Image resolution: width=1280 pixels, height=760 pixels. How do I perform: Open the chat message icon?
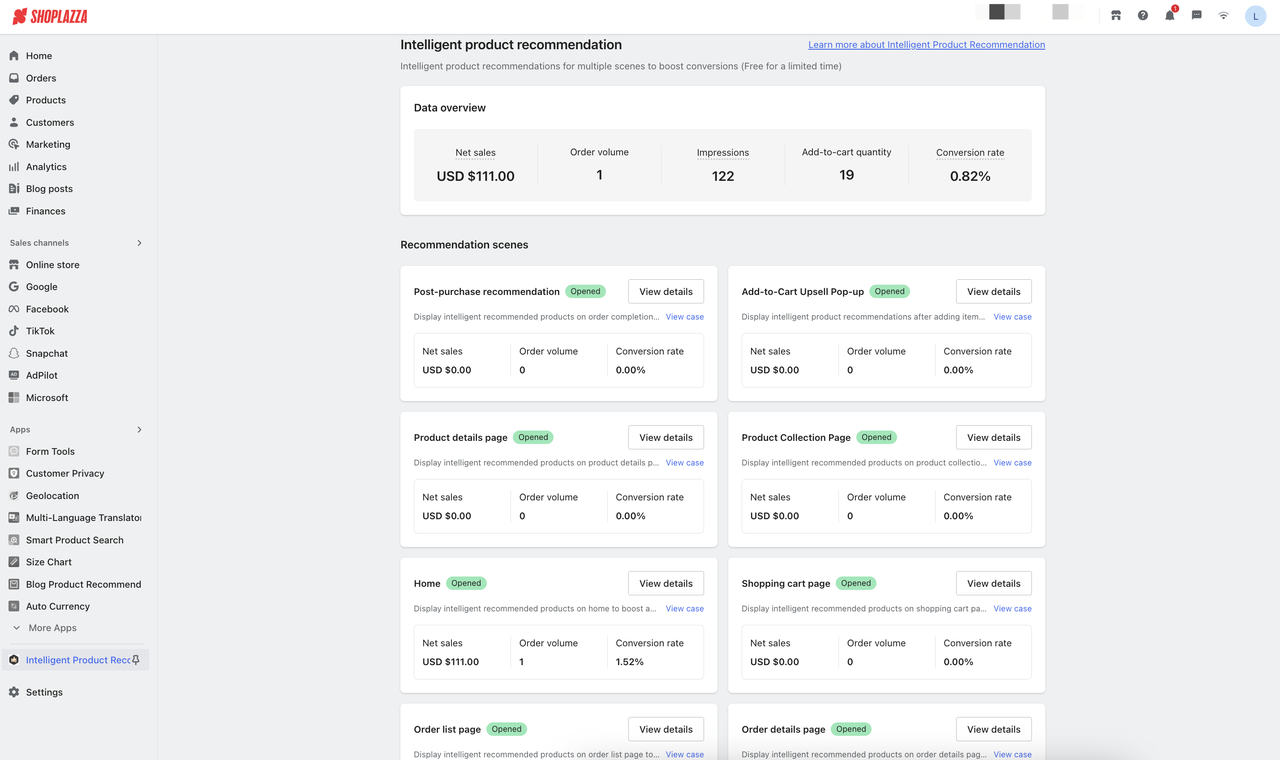(1196, 15)
